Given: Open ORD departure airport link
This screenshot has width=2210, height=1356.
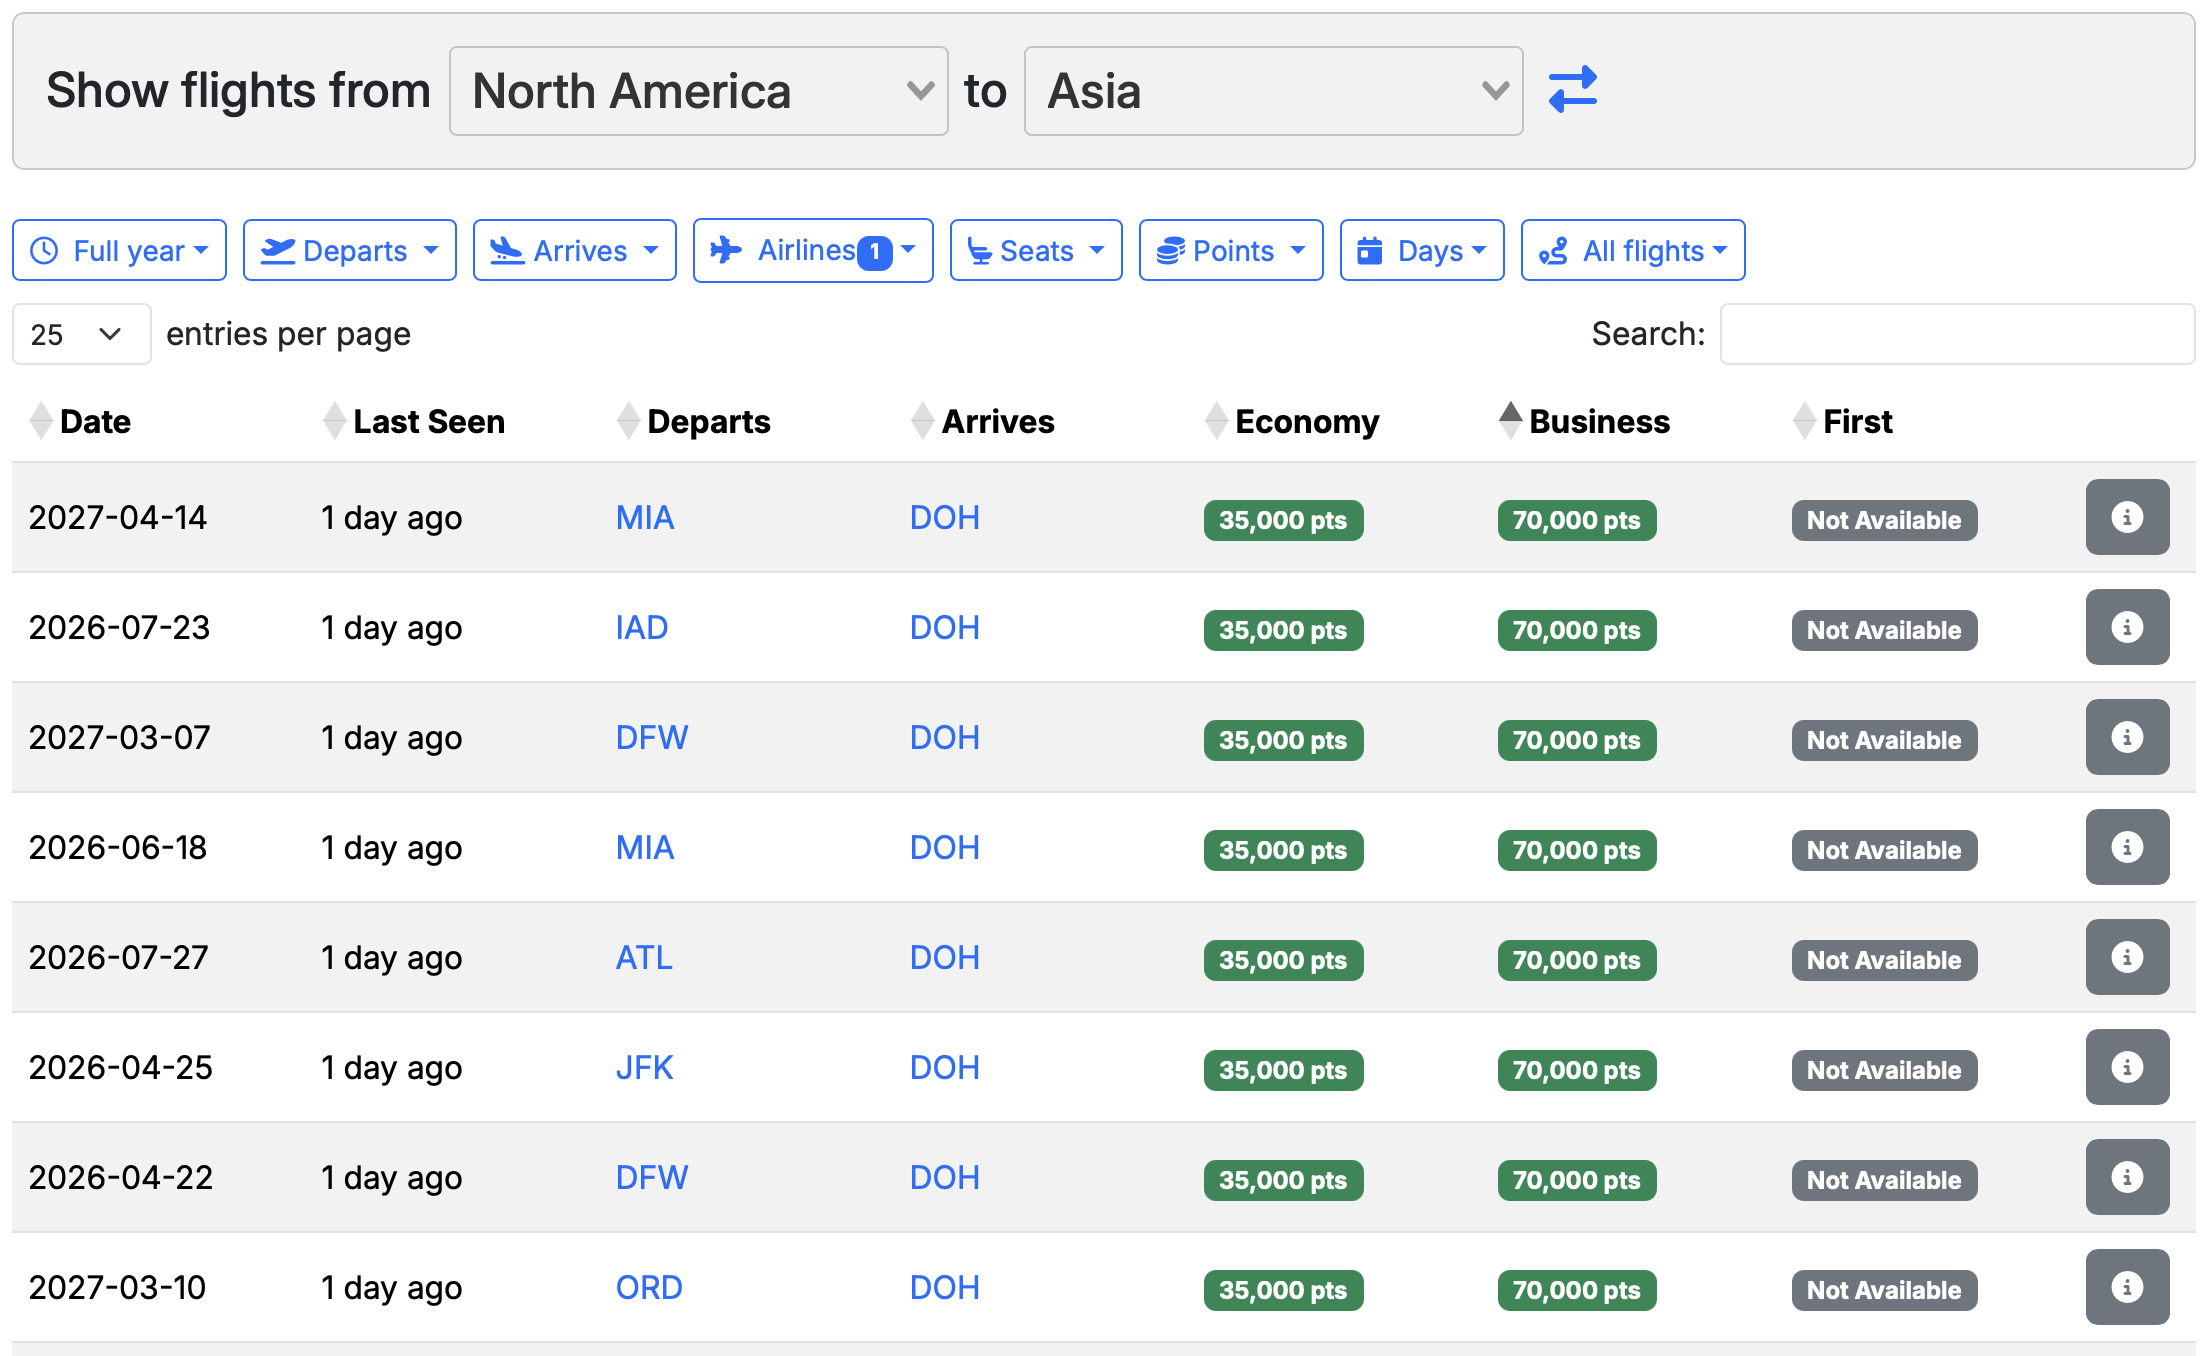Looking at the screenshot, I should (x=649, y=1287).
